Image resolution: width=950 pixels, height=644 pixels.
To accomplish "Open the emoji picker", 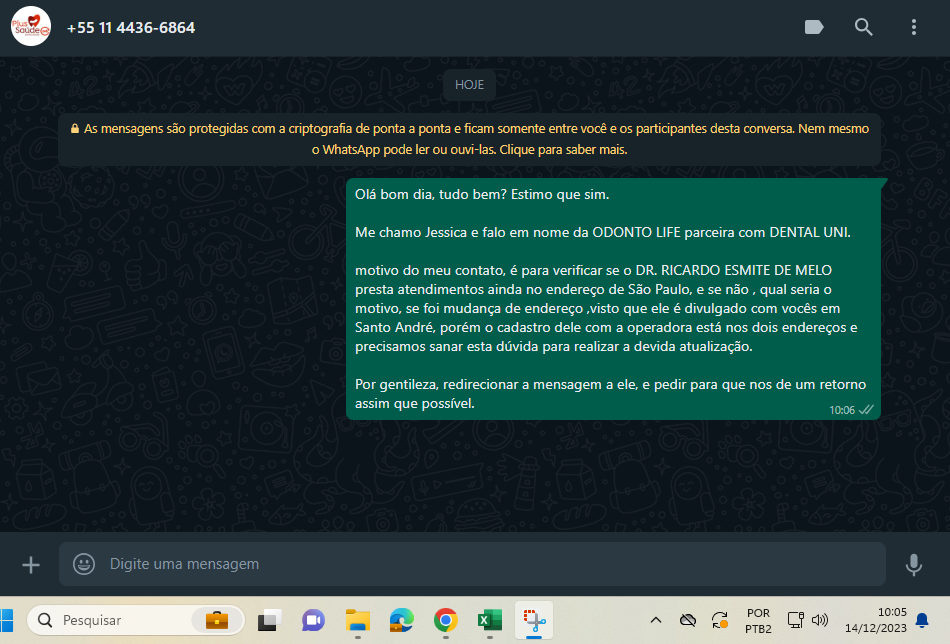I will coord(84,564).
